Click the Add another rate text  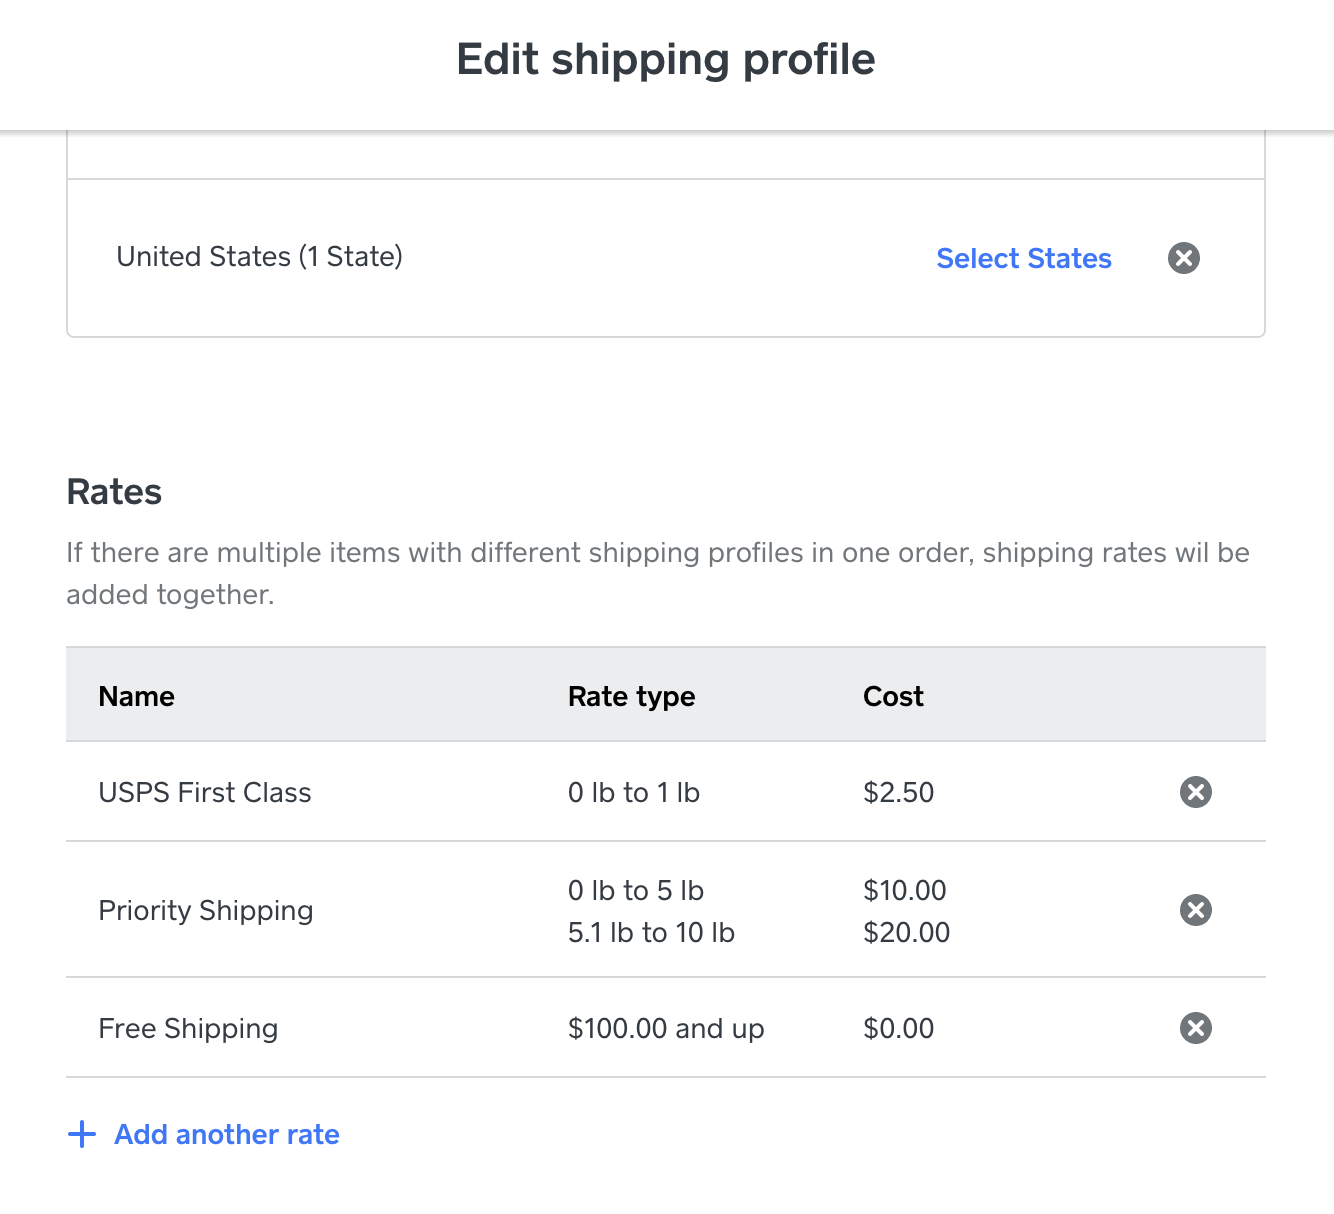[x=227, y=1134]
